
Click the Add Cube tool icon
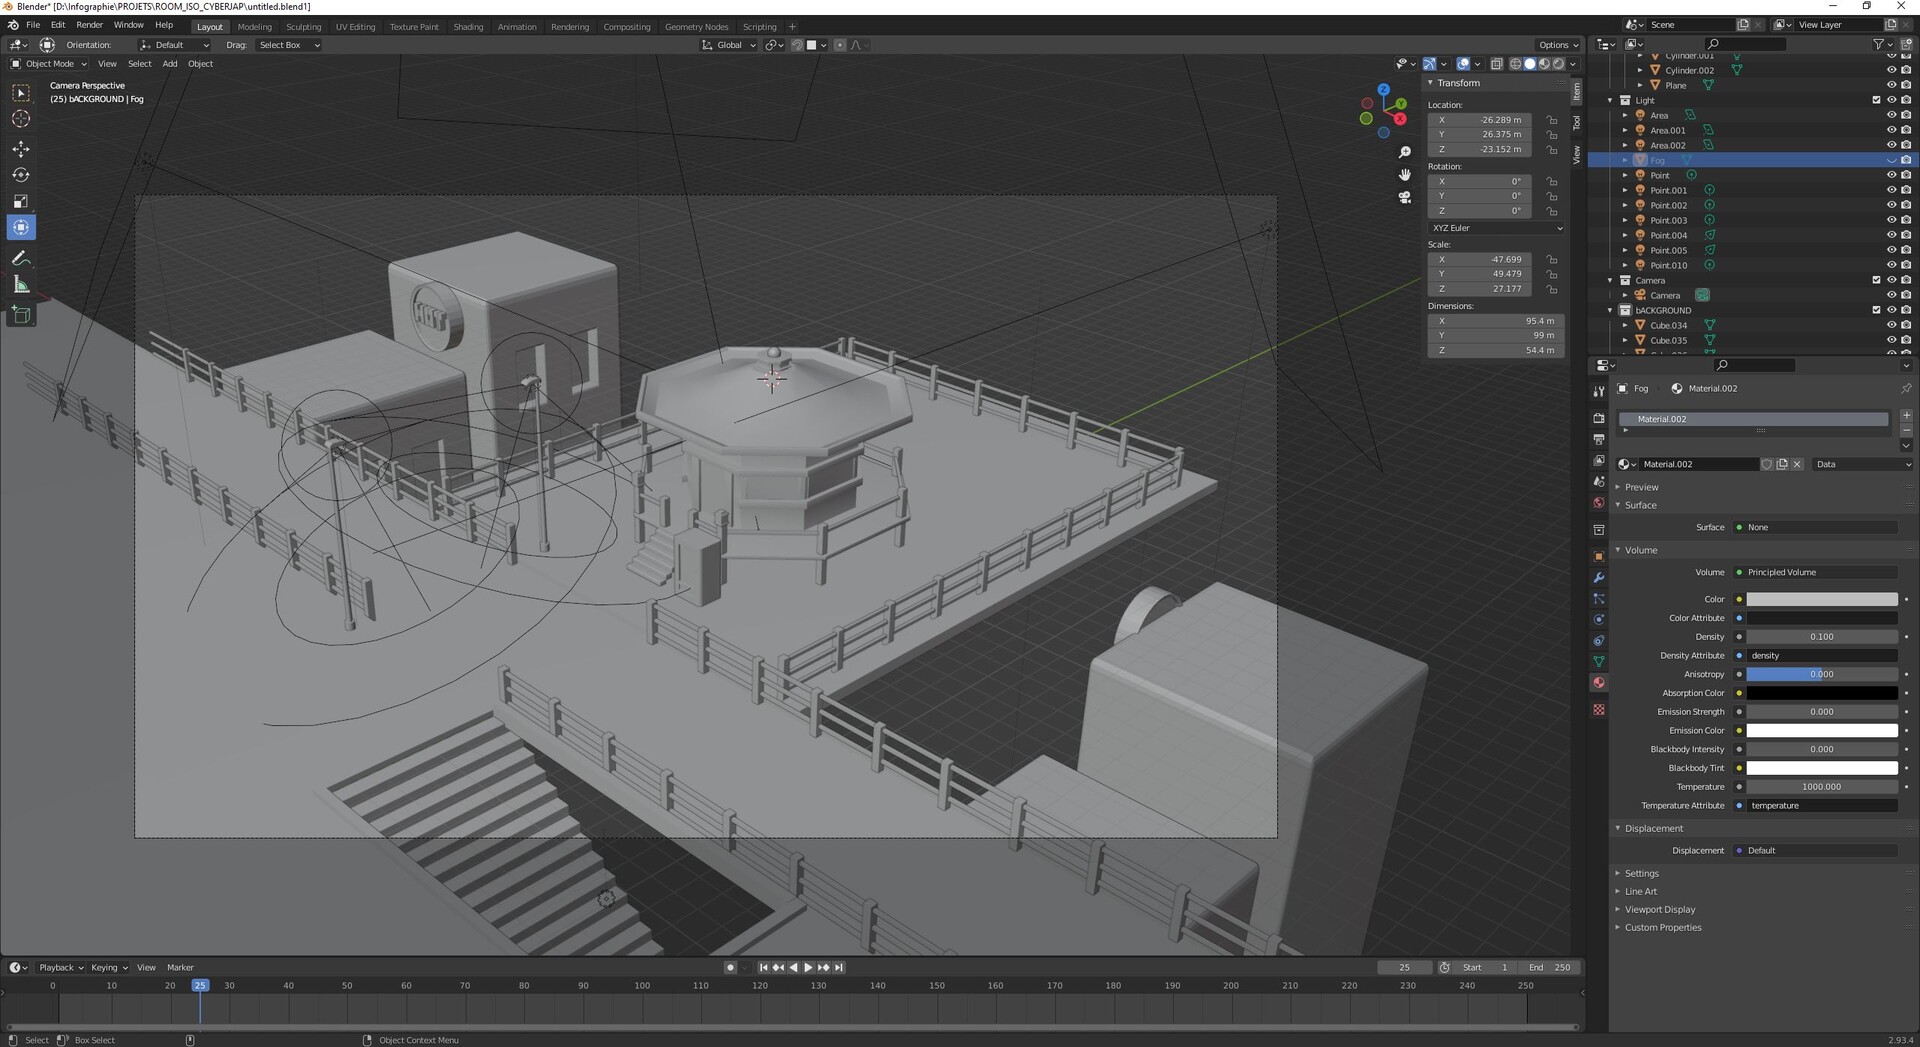21,316
